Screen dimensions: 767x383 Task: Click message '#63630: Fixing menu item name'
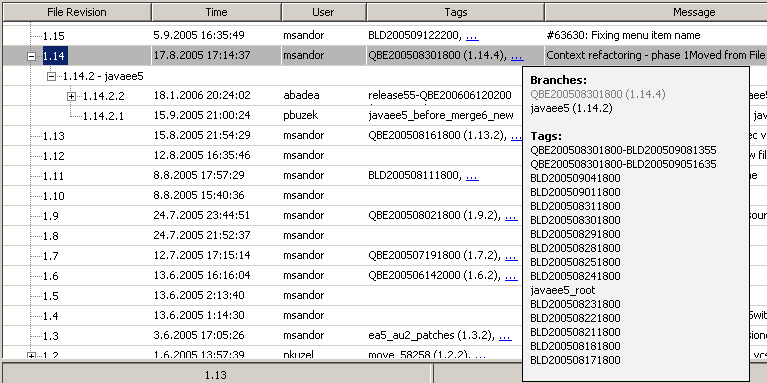coord(623,35)
